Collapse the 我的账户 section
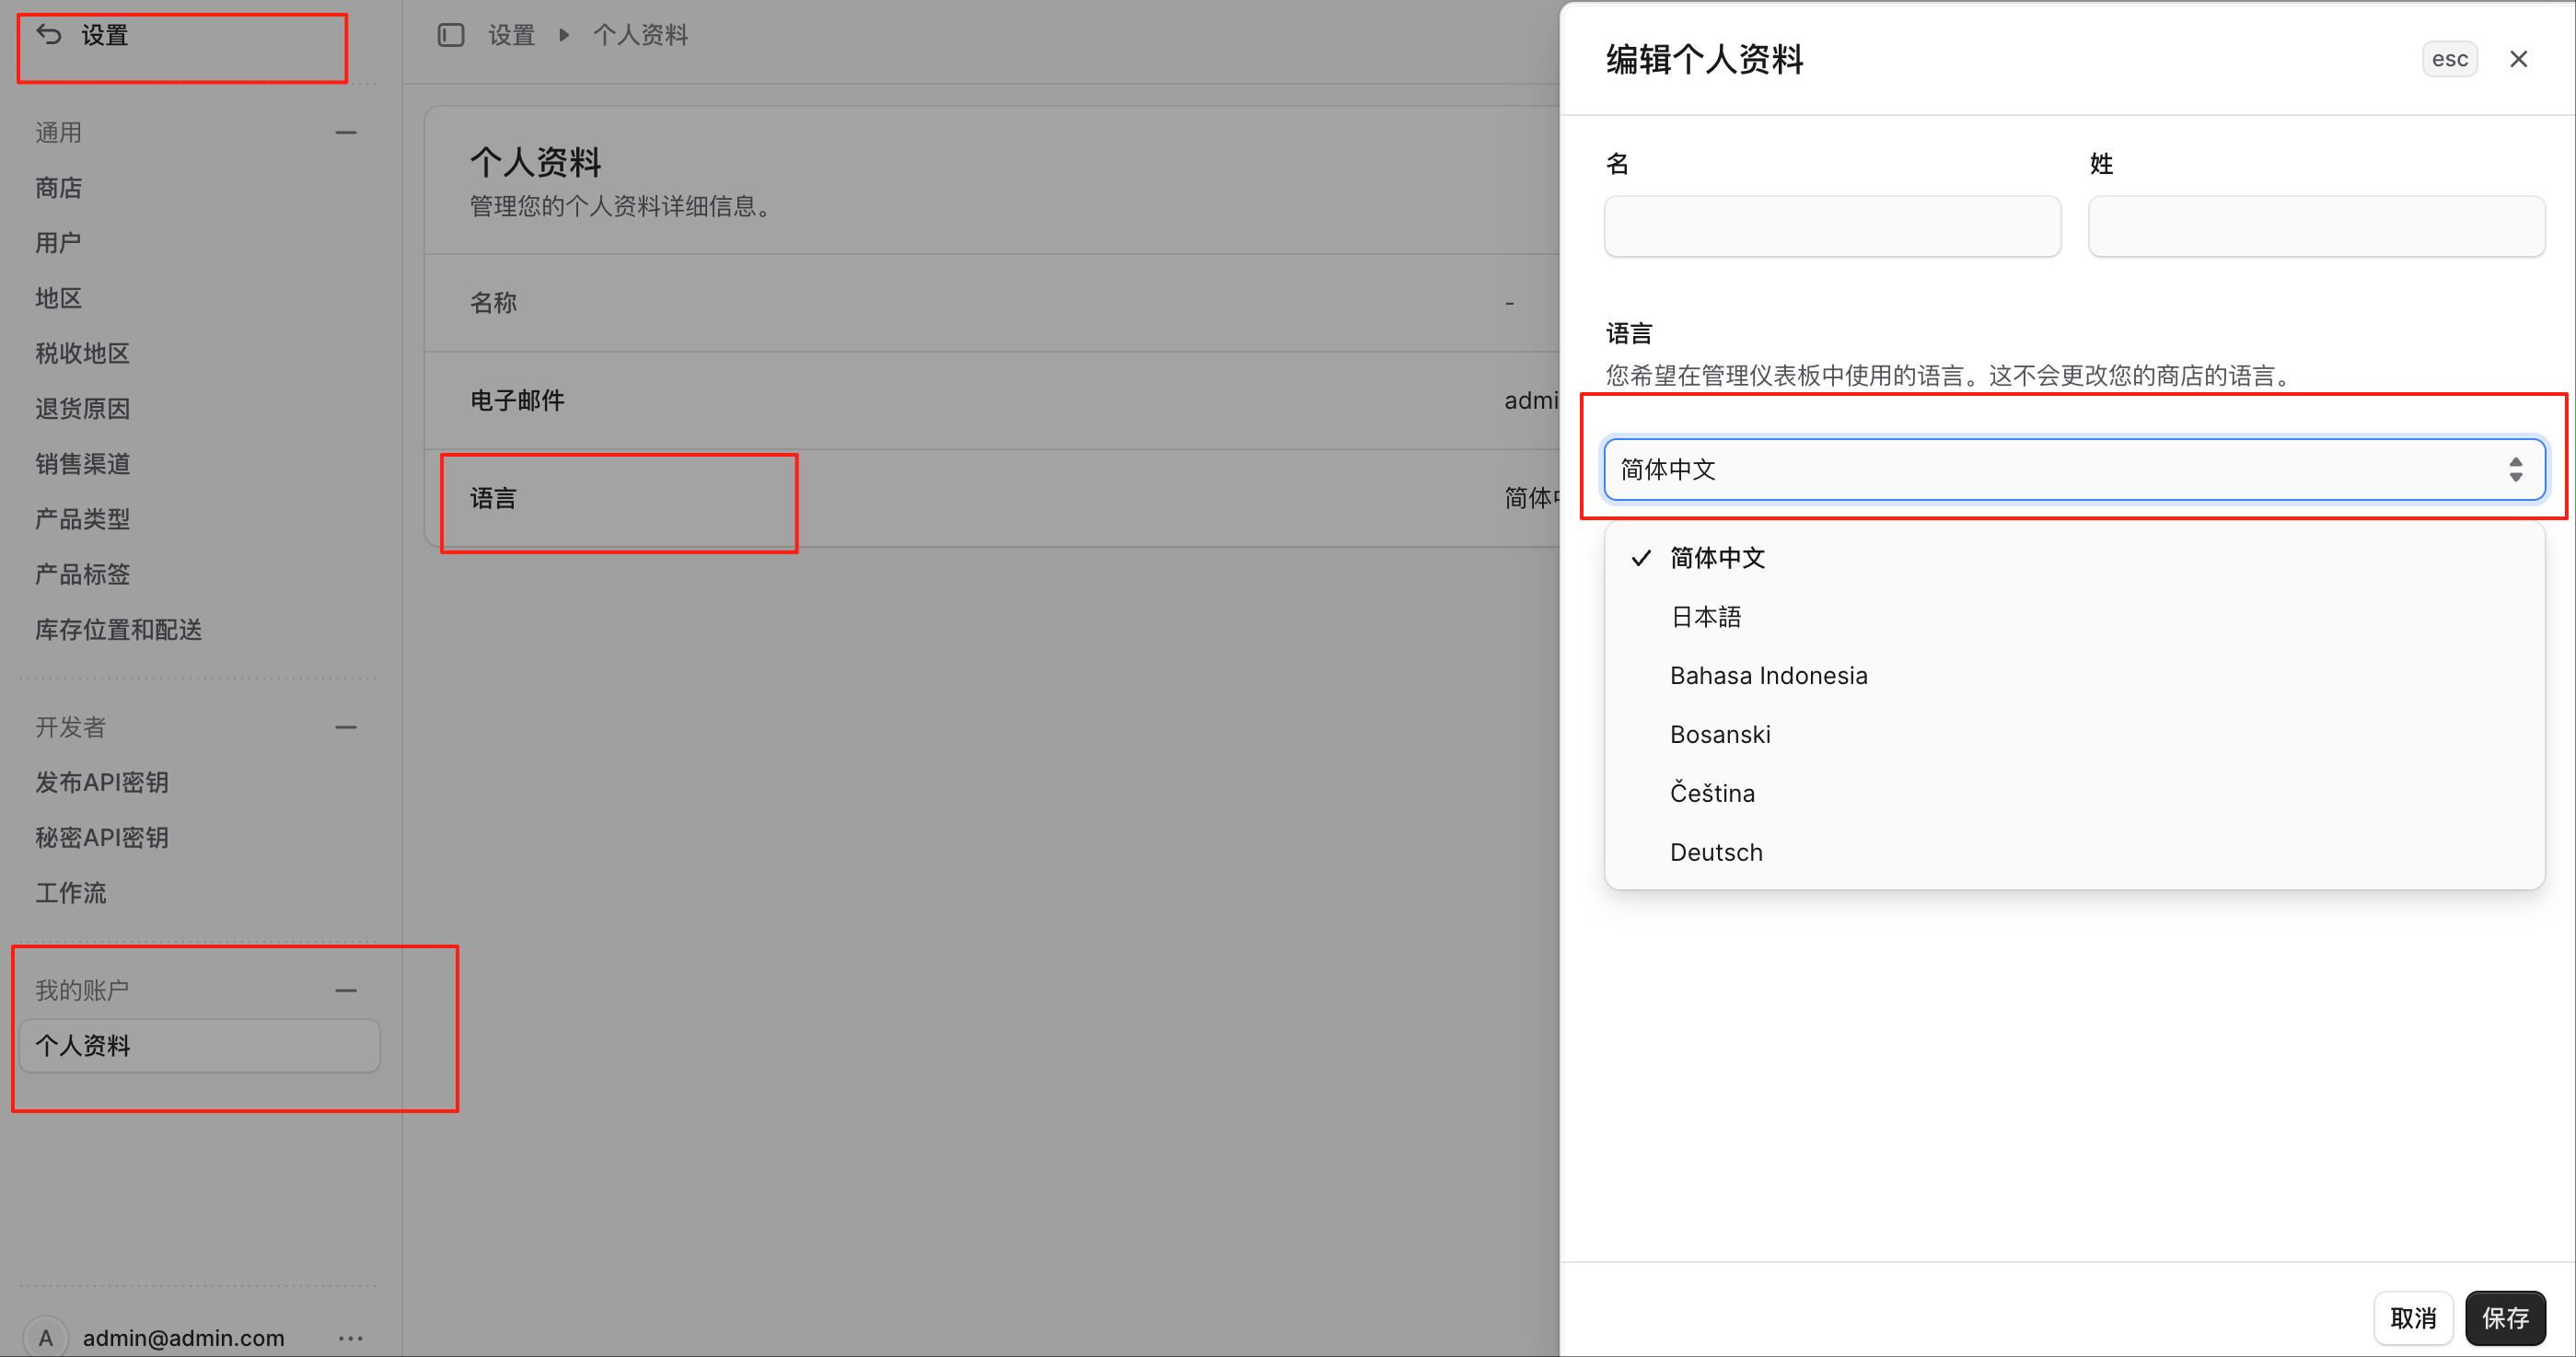This screenshot has height=1357, width=2576. pos(346,990)
